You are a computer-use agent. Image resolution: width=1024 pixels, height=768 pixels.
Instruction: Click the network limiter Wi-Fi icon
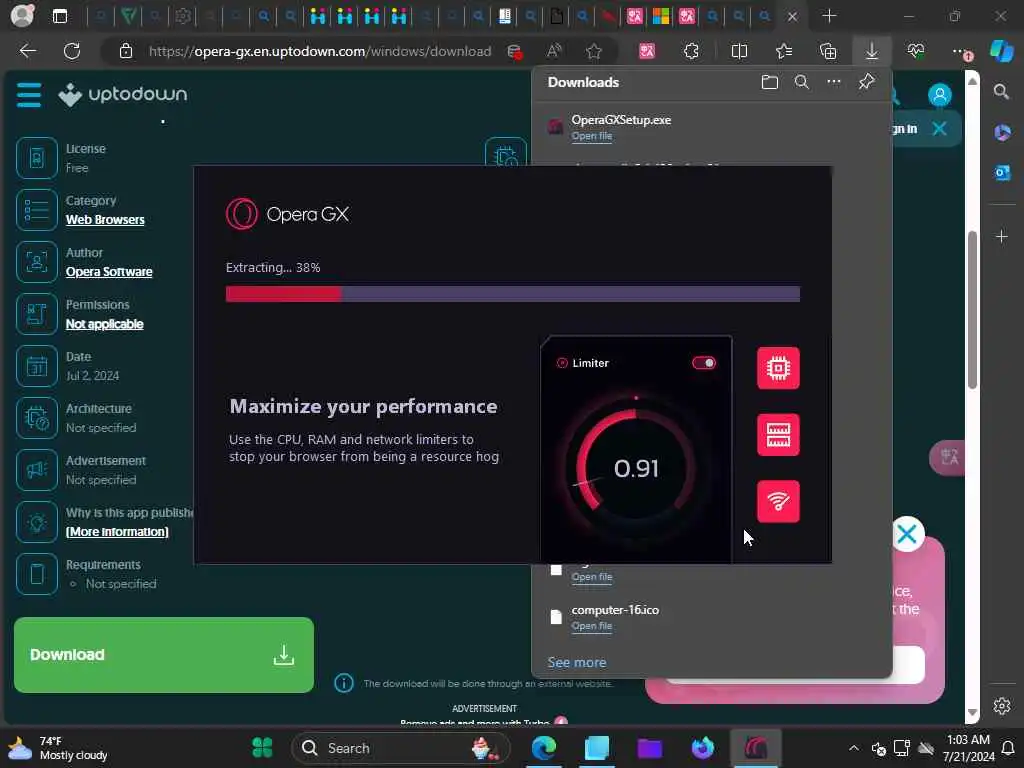(x=778, y=502)
